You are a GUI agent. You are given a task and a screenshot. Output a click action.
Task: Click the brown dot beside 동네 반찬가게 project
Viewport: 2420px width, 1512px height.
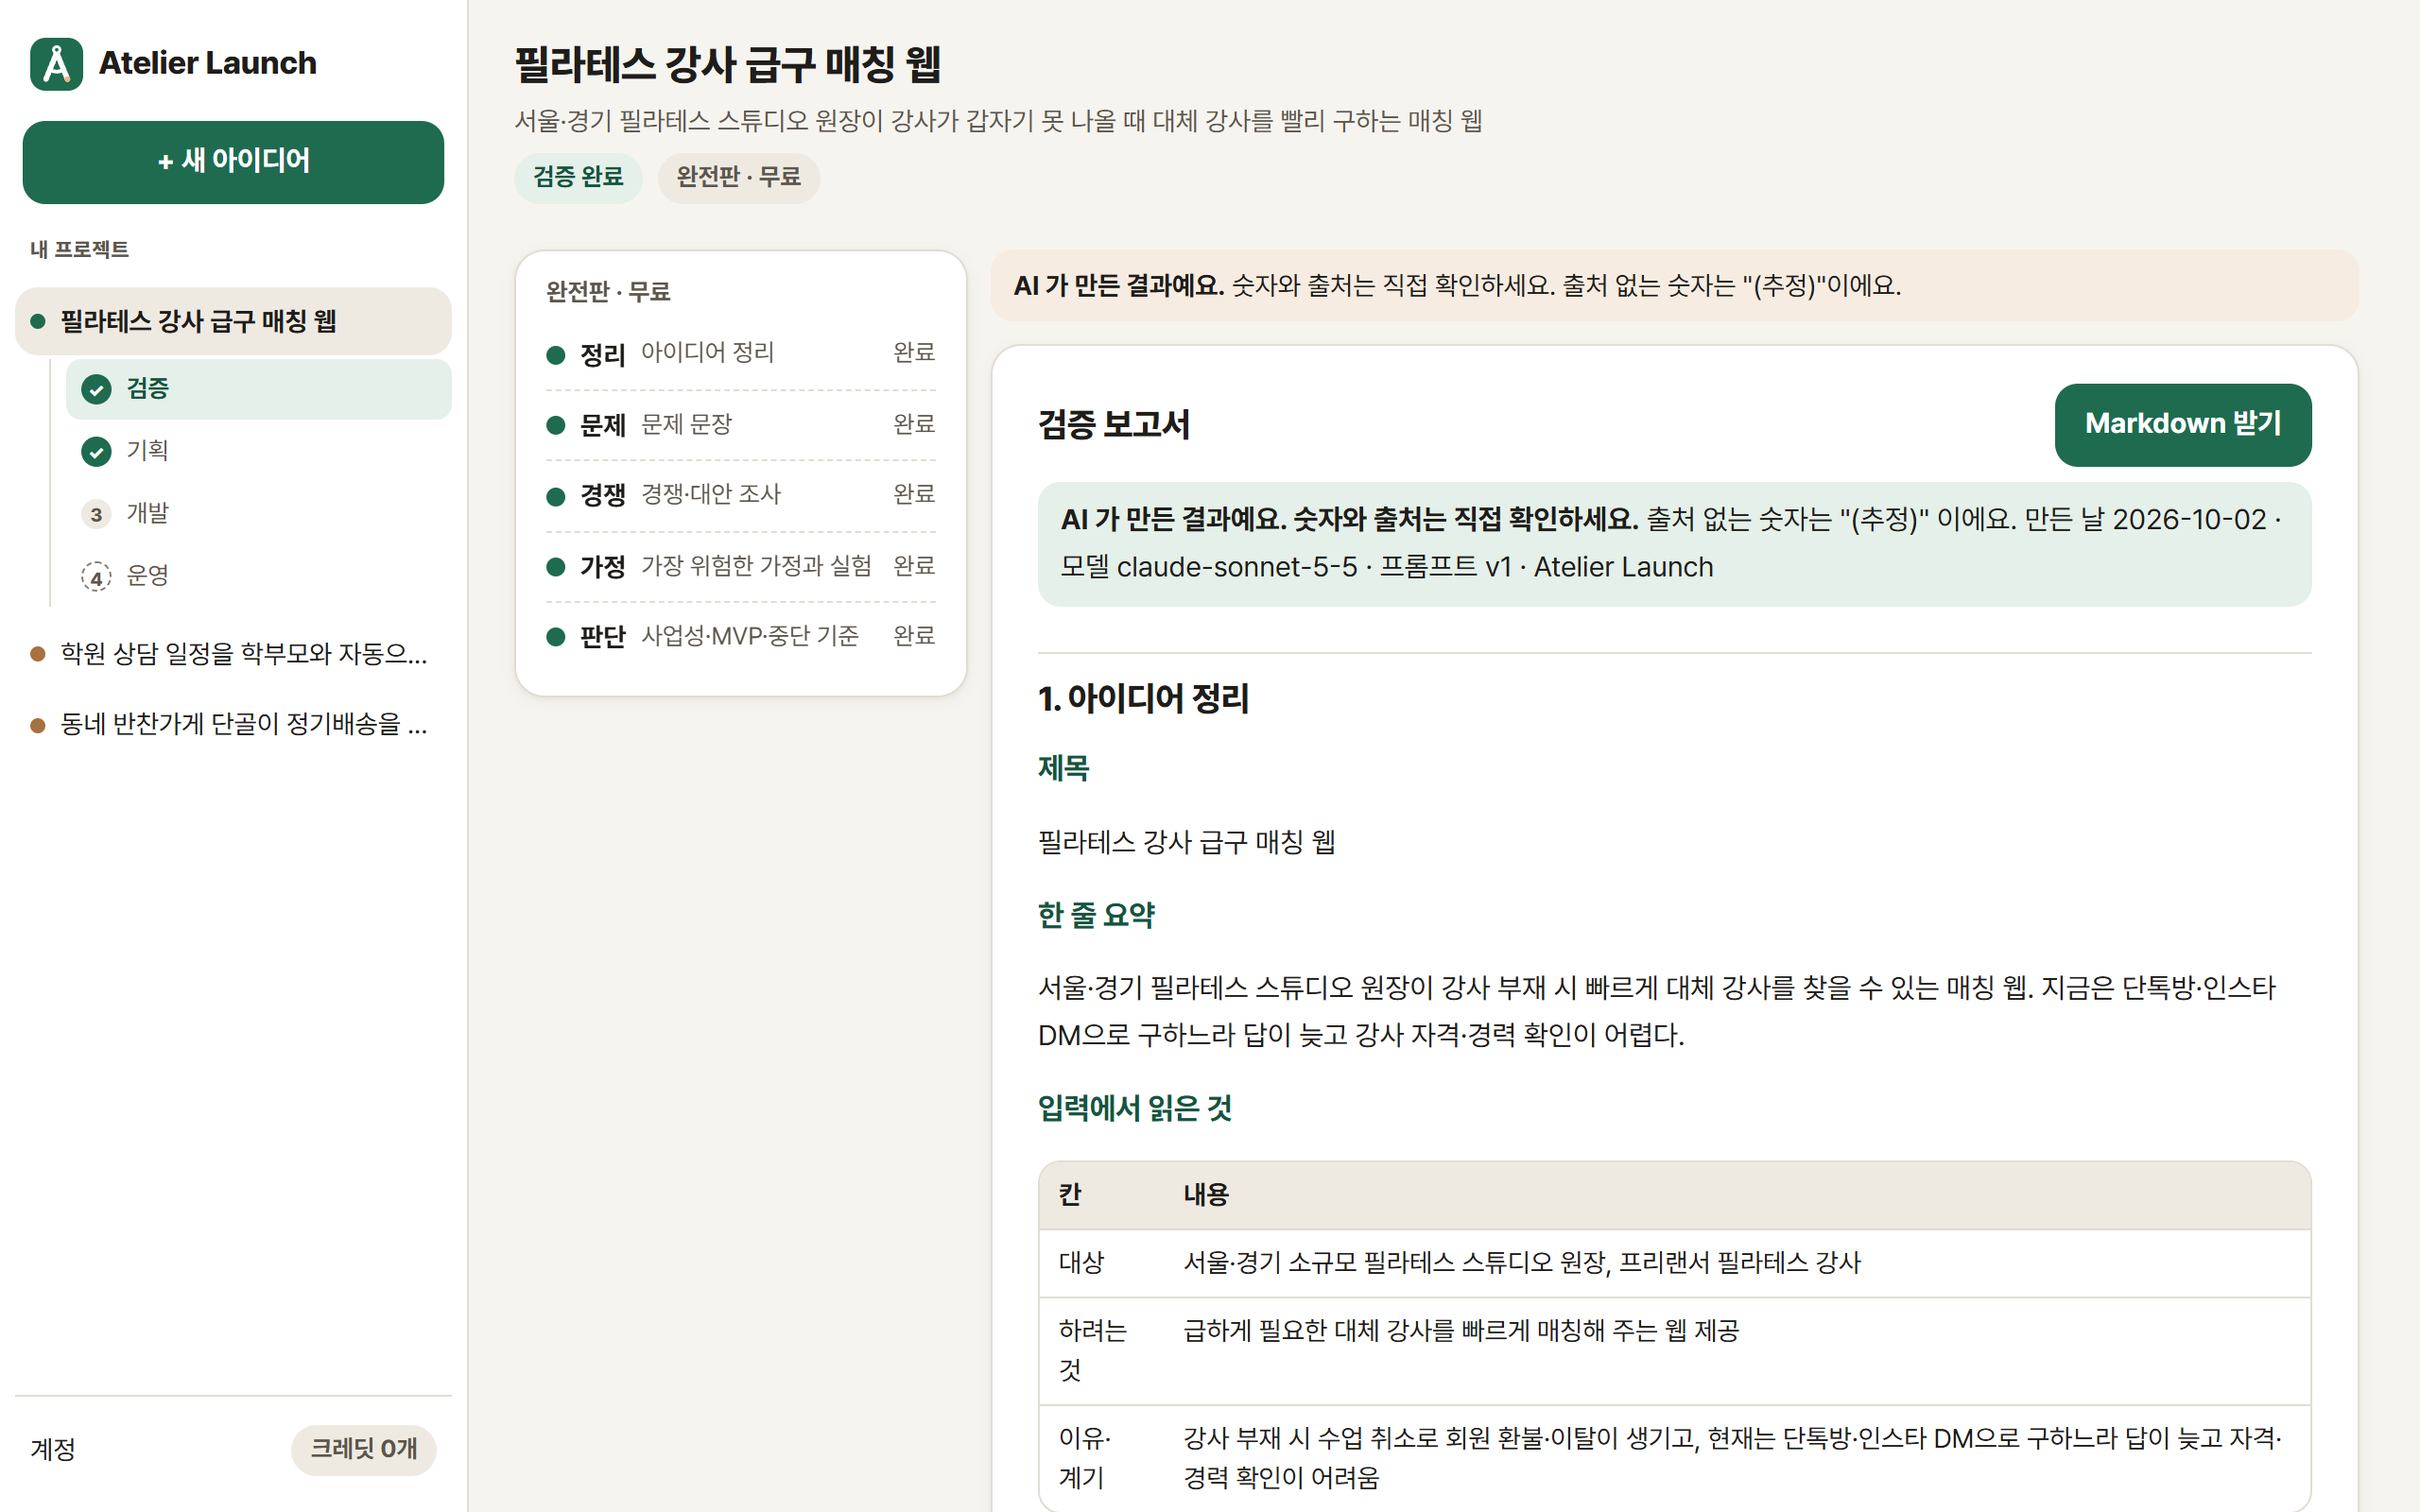tap(38, 725)
